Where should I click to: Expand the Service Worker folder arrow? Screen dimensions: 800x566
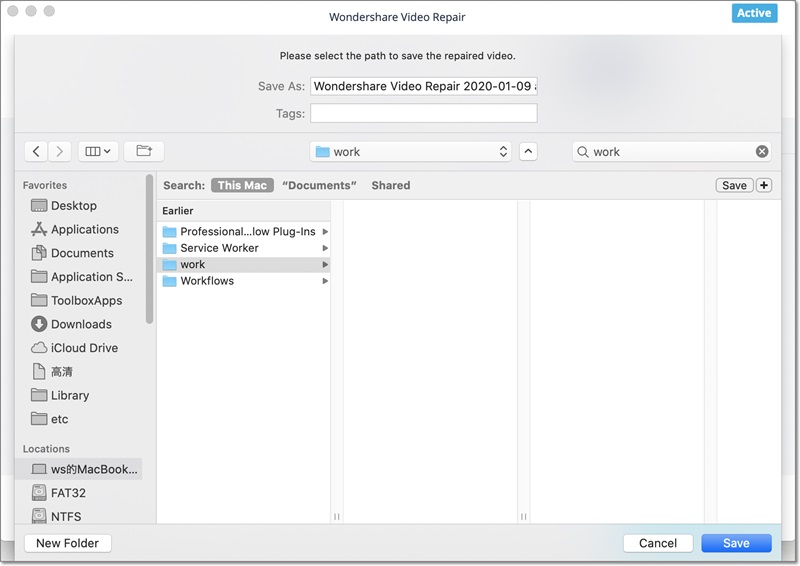tap(325, 248)
